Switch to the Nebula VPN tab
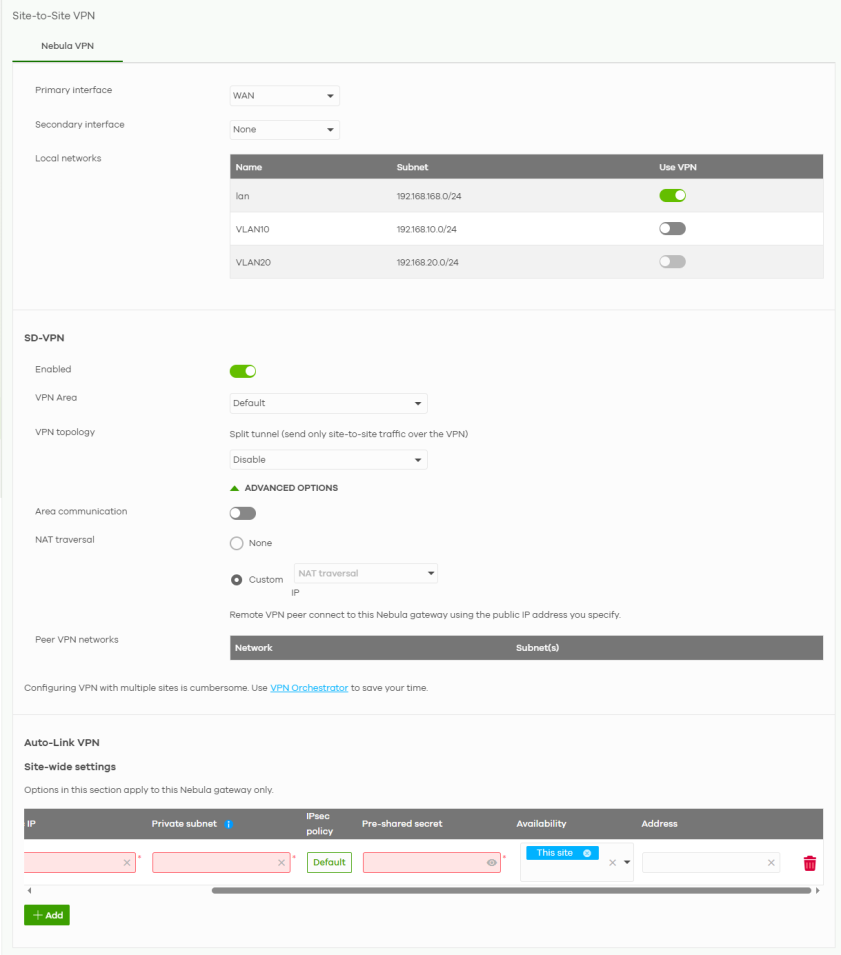The width and height of the screenshot is (841, 955). 67,46
